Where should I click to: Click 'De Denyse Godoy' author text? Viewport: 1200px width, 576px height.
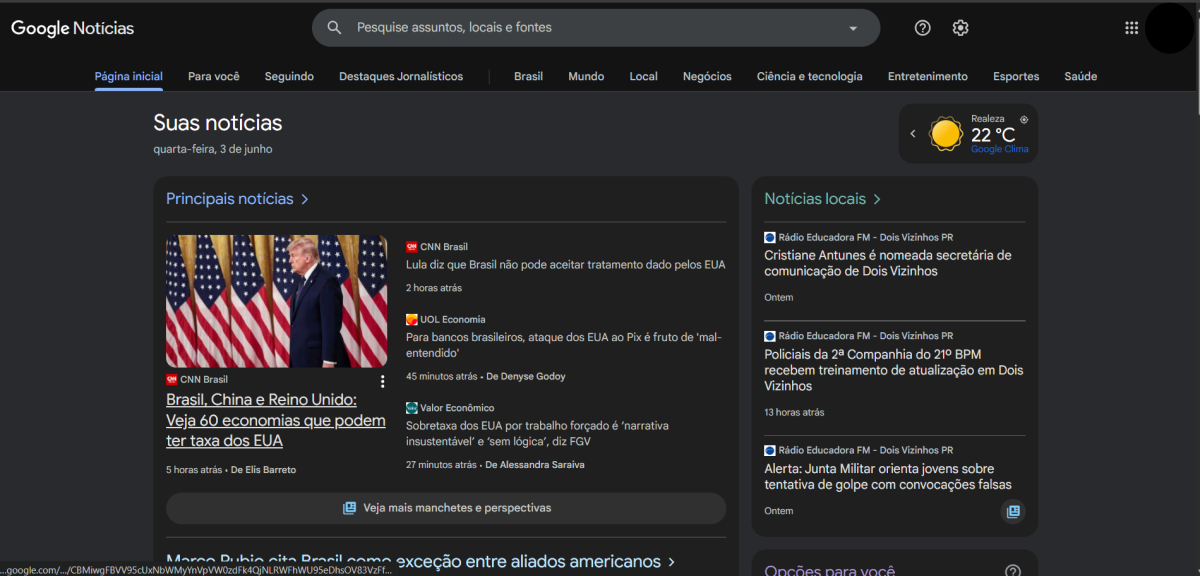click(x=525, y=377)
